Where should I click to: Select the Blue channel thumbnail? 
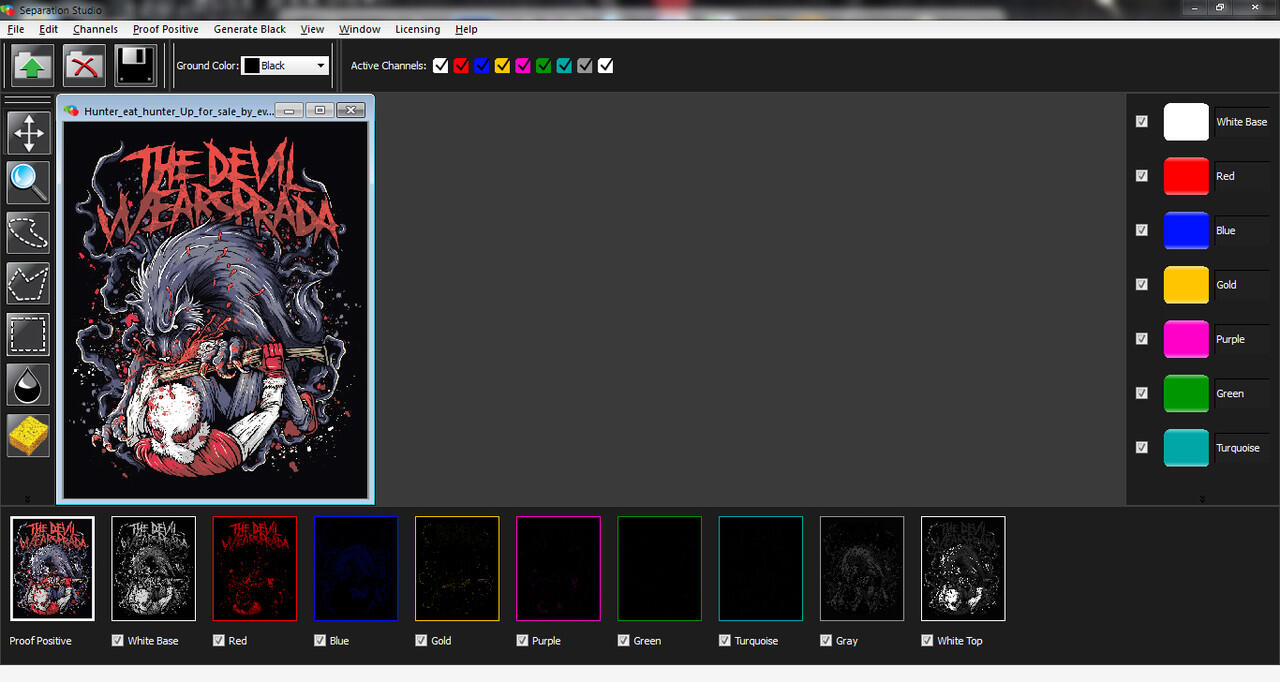click(x=355, y=568)
